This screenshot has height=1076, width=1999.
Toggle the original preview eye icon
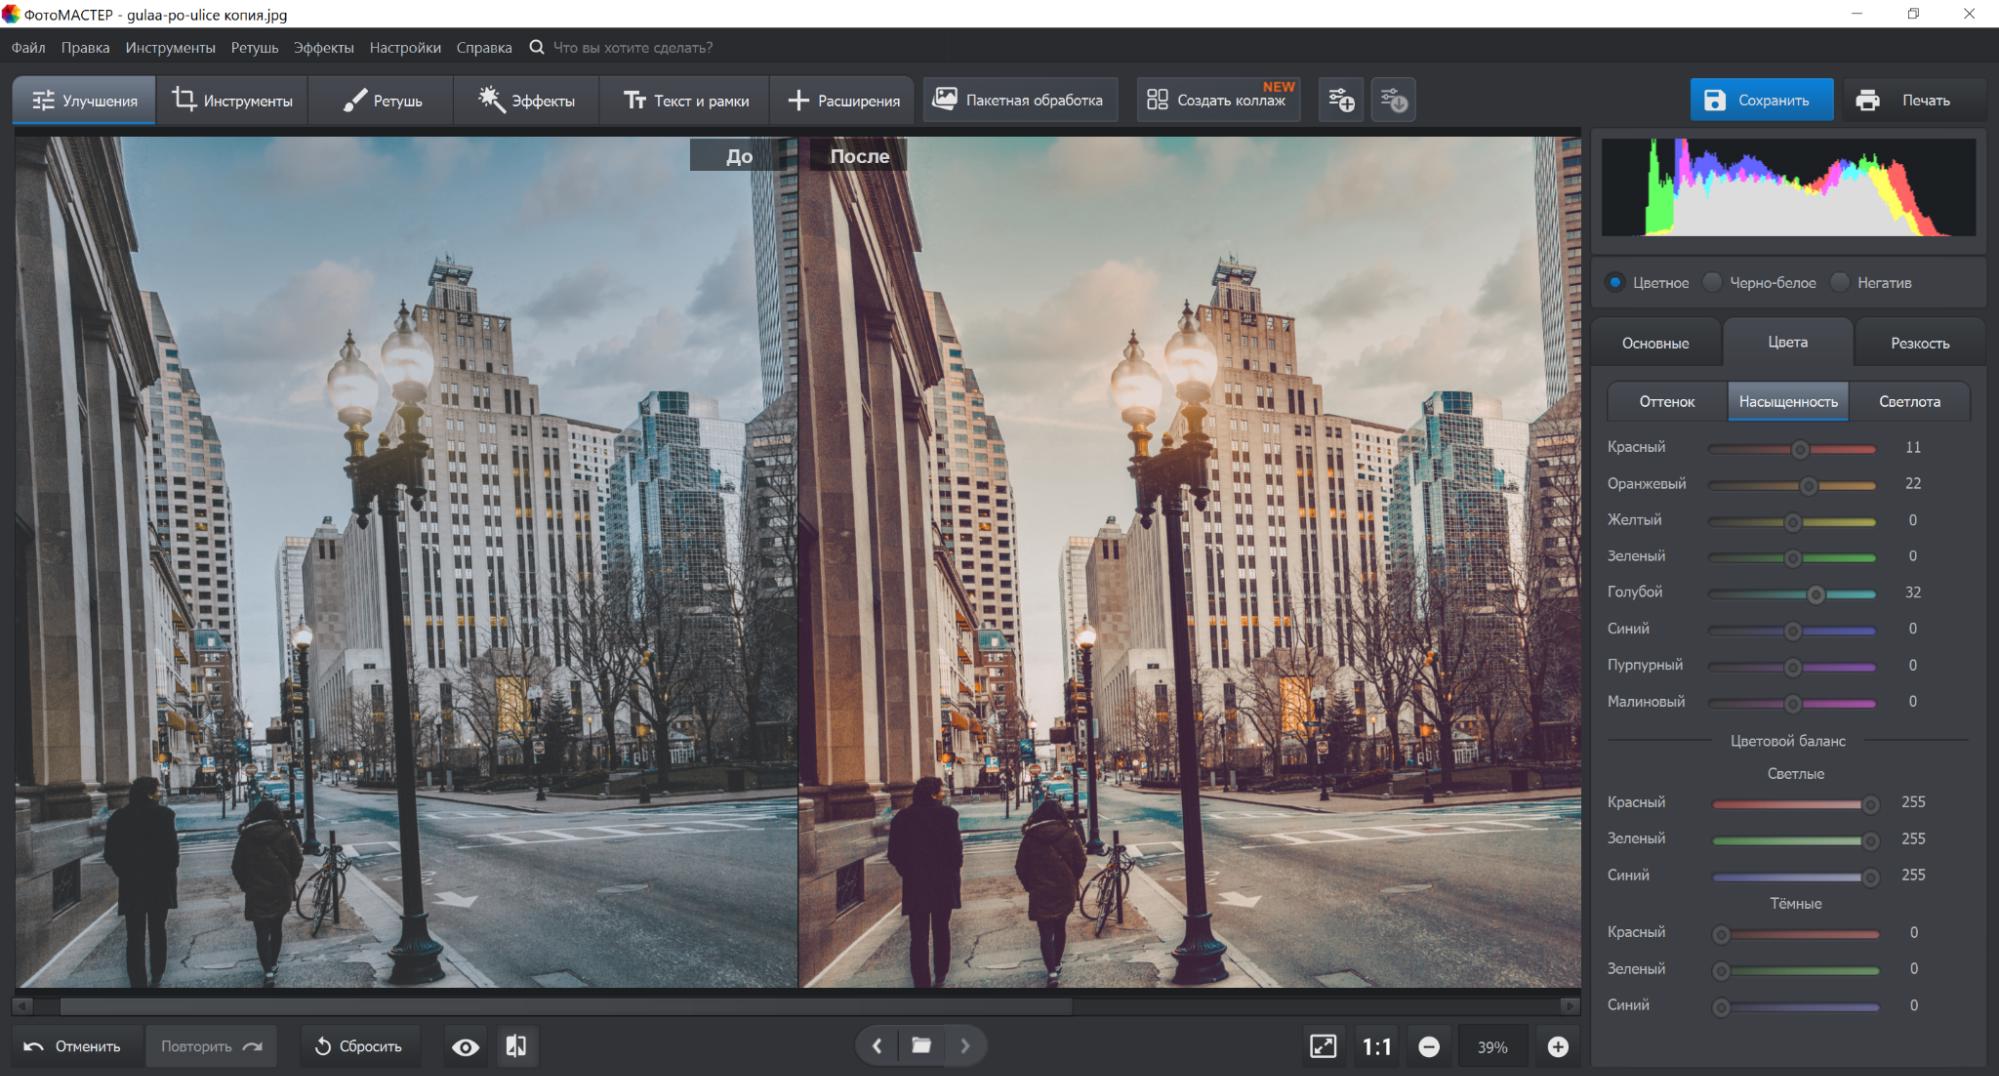[x=465, y=1047]
